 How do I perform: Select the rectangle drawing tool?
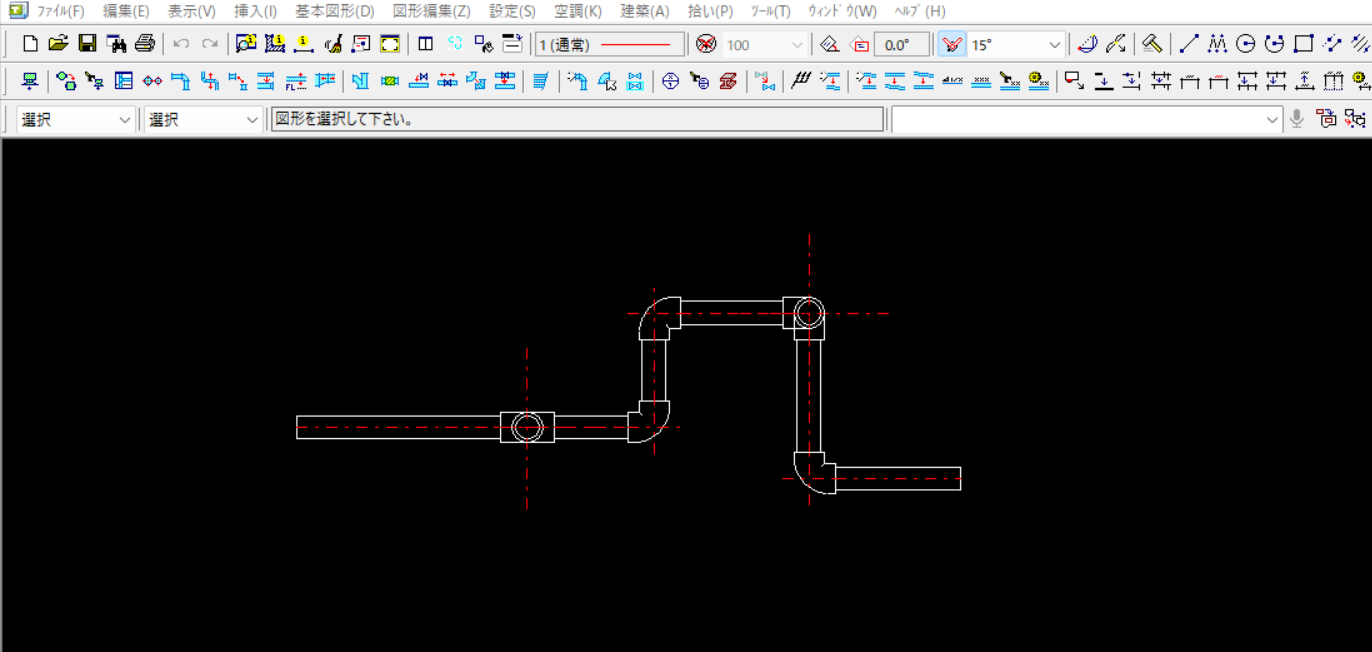pos(1303,44)
